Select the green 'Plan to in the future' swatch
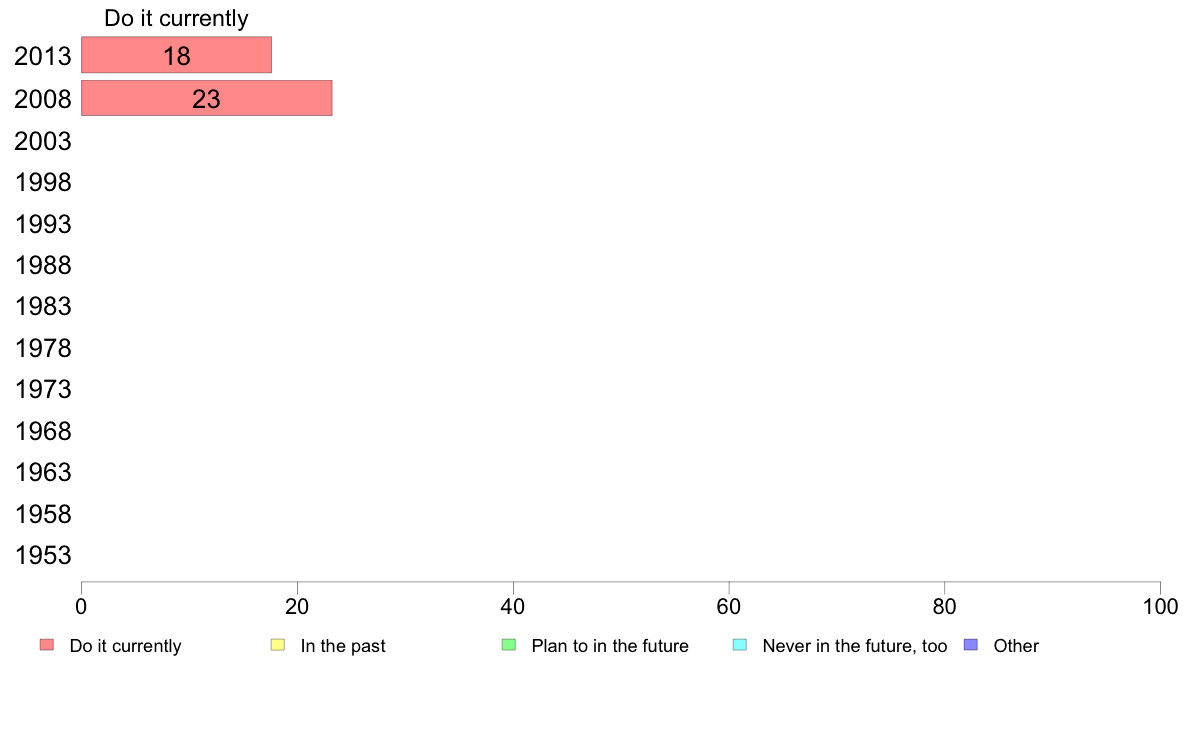This screenshot has width=1188, height=736. (x=509, y=645)
